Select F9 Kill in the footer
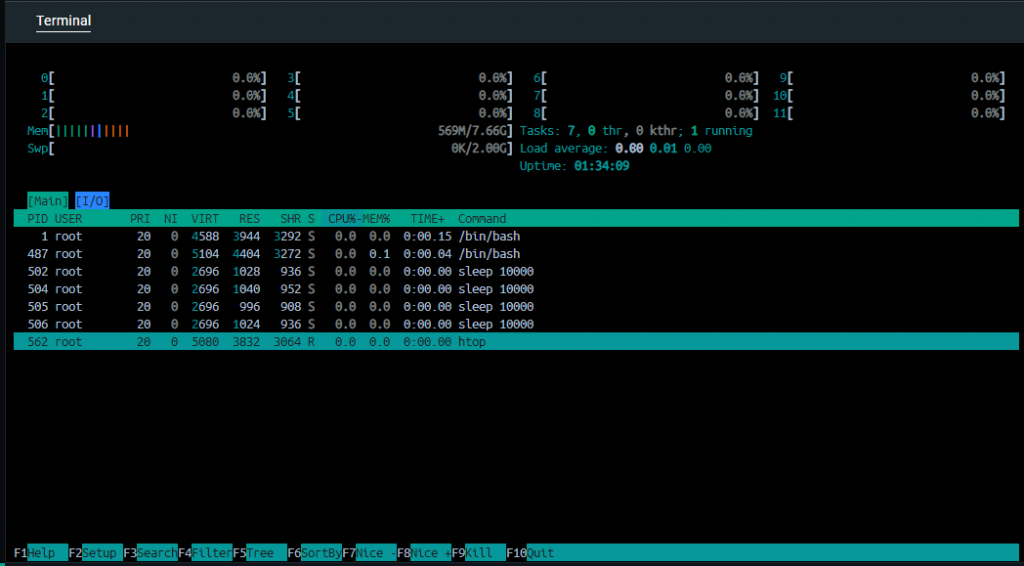This screenshot has height=566, width=1024. coord(479,553)
